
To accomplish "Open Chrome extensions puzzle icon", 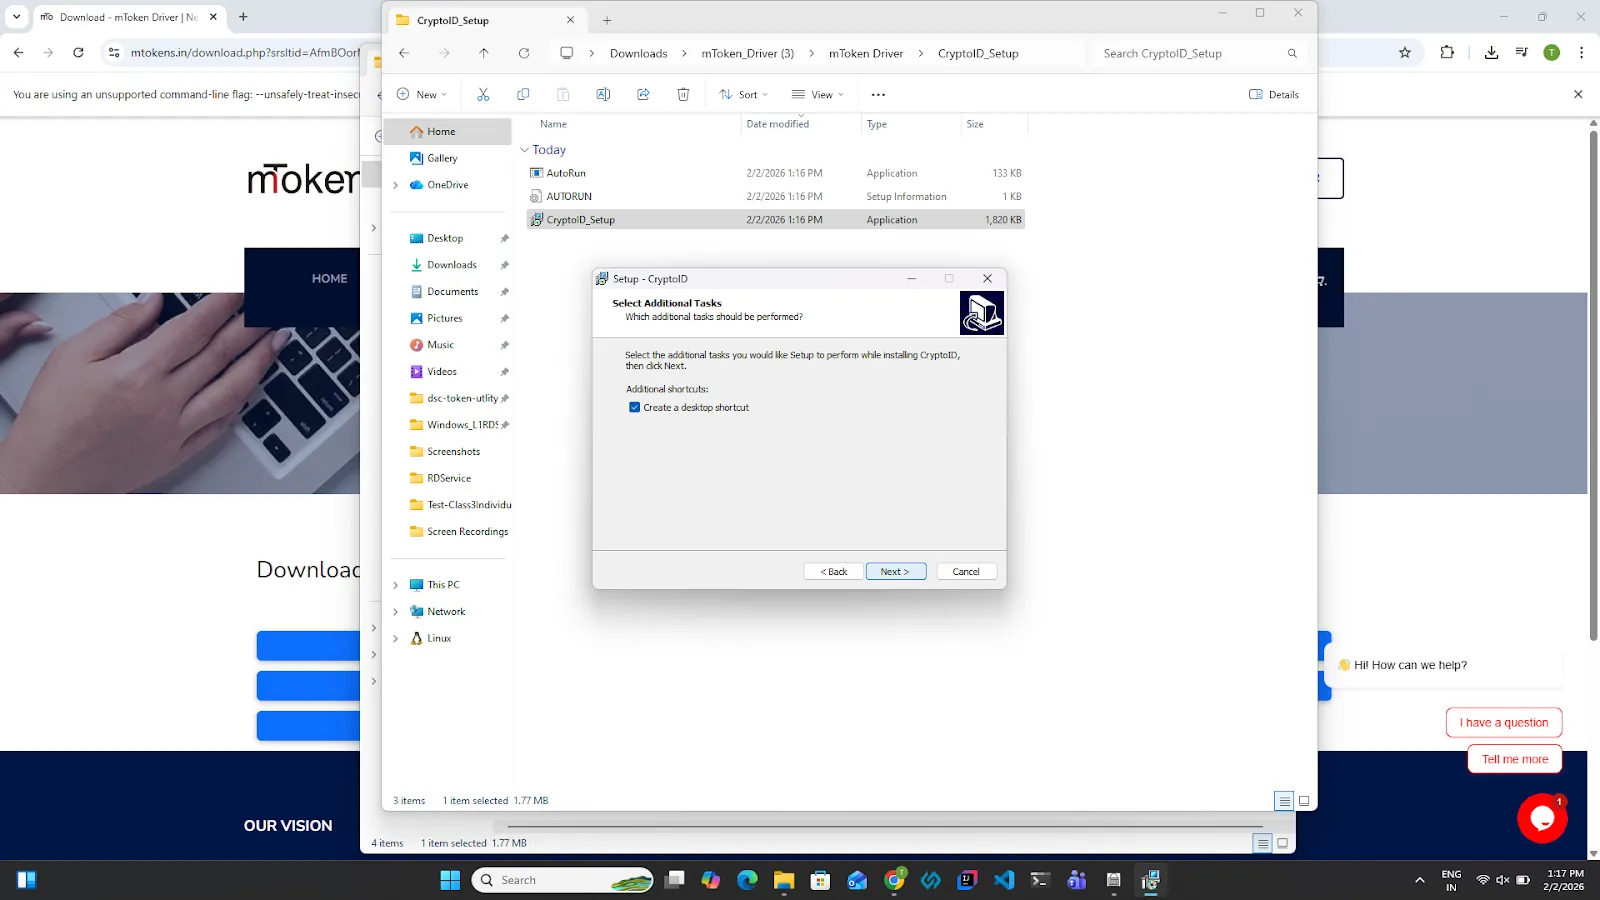I will tap(1447, 52).
